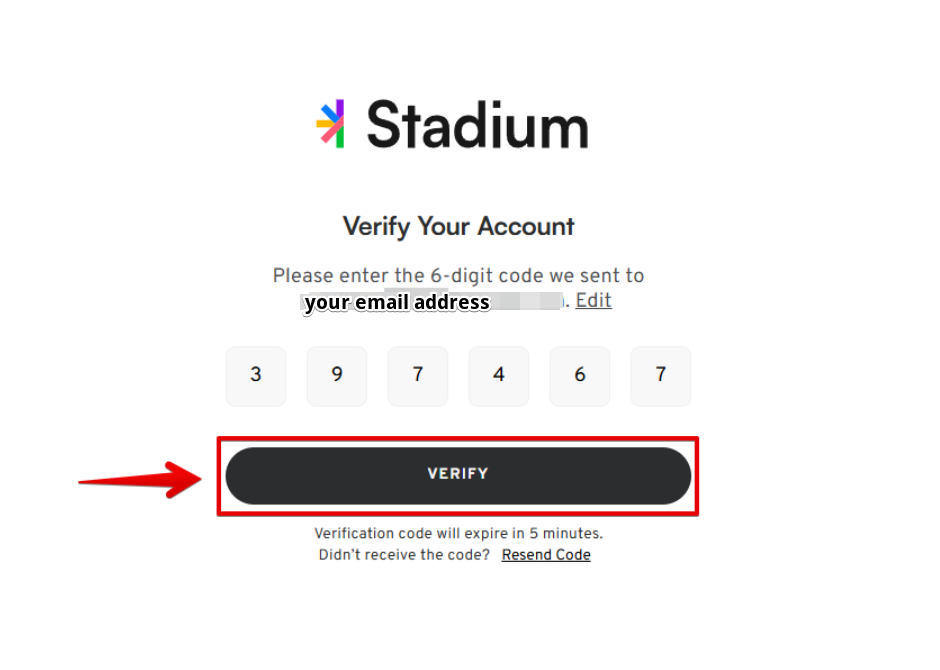
Task: Resend Code via the underlined link
Action: coord(546,555)
